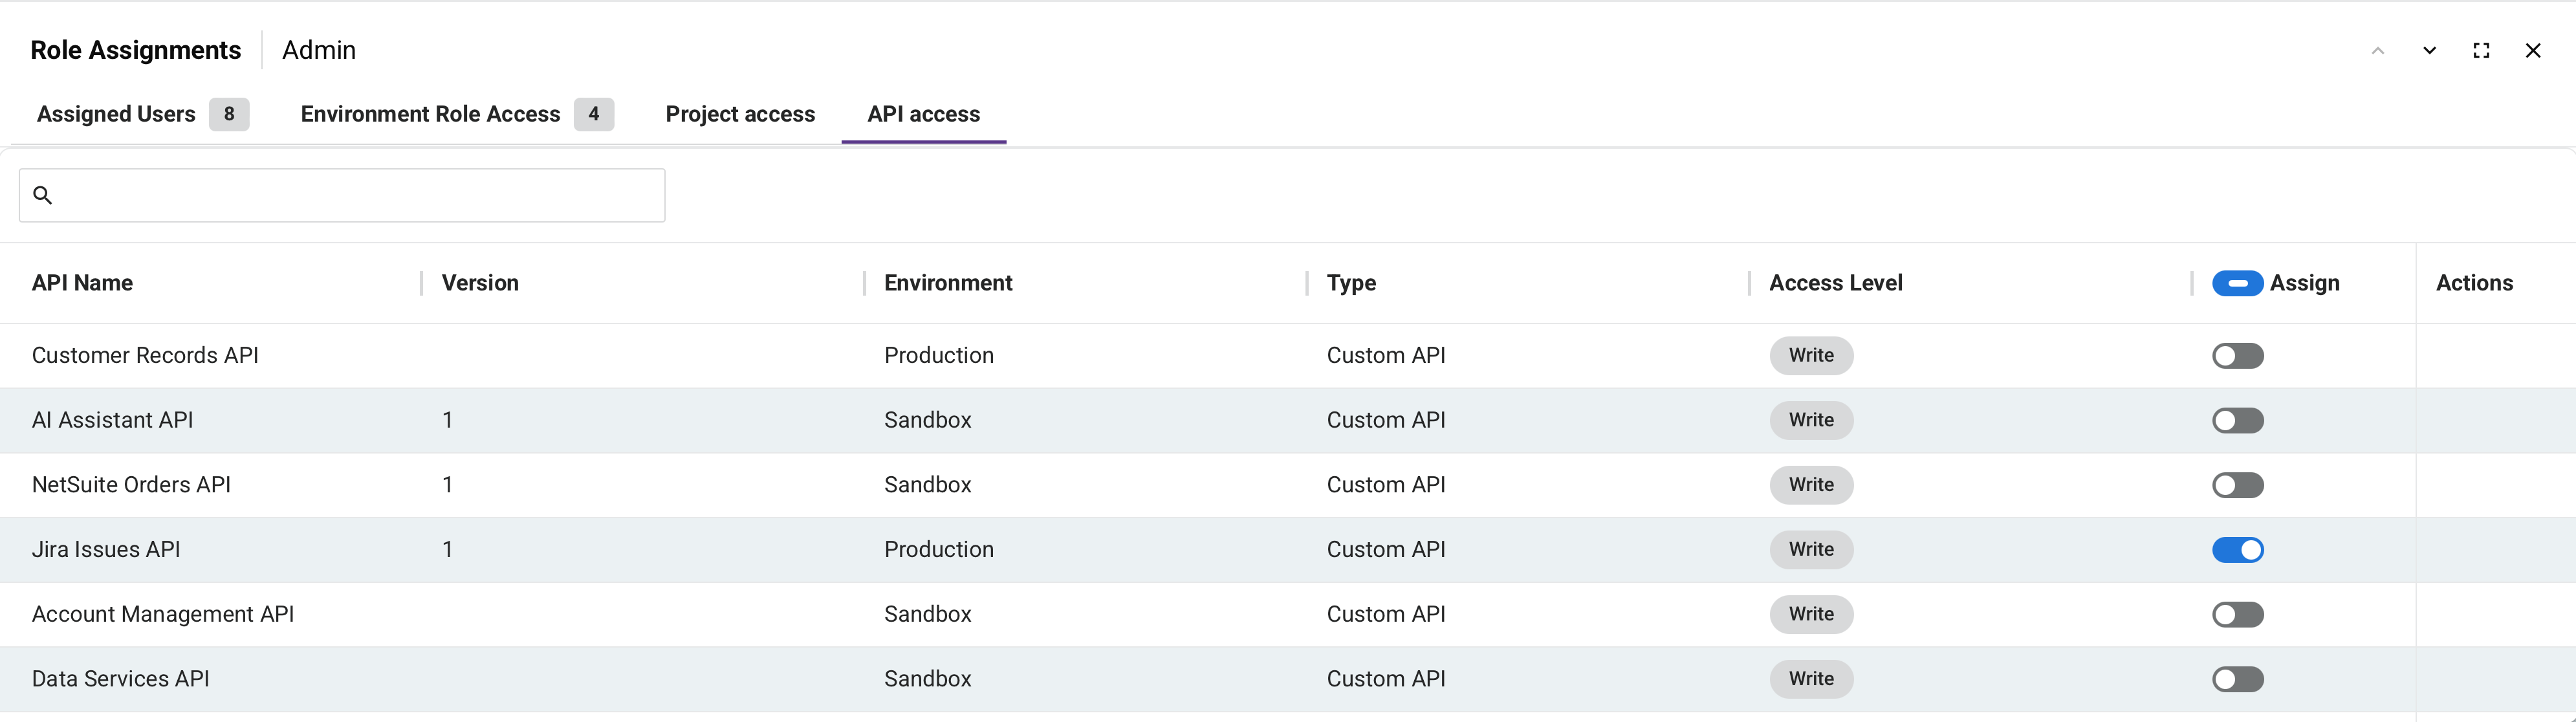Go to next role with down chevron

[x=2429, y=50]
